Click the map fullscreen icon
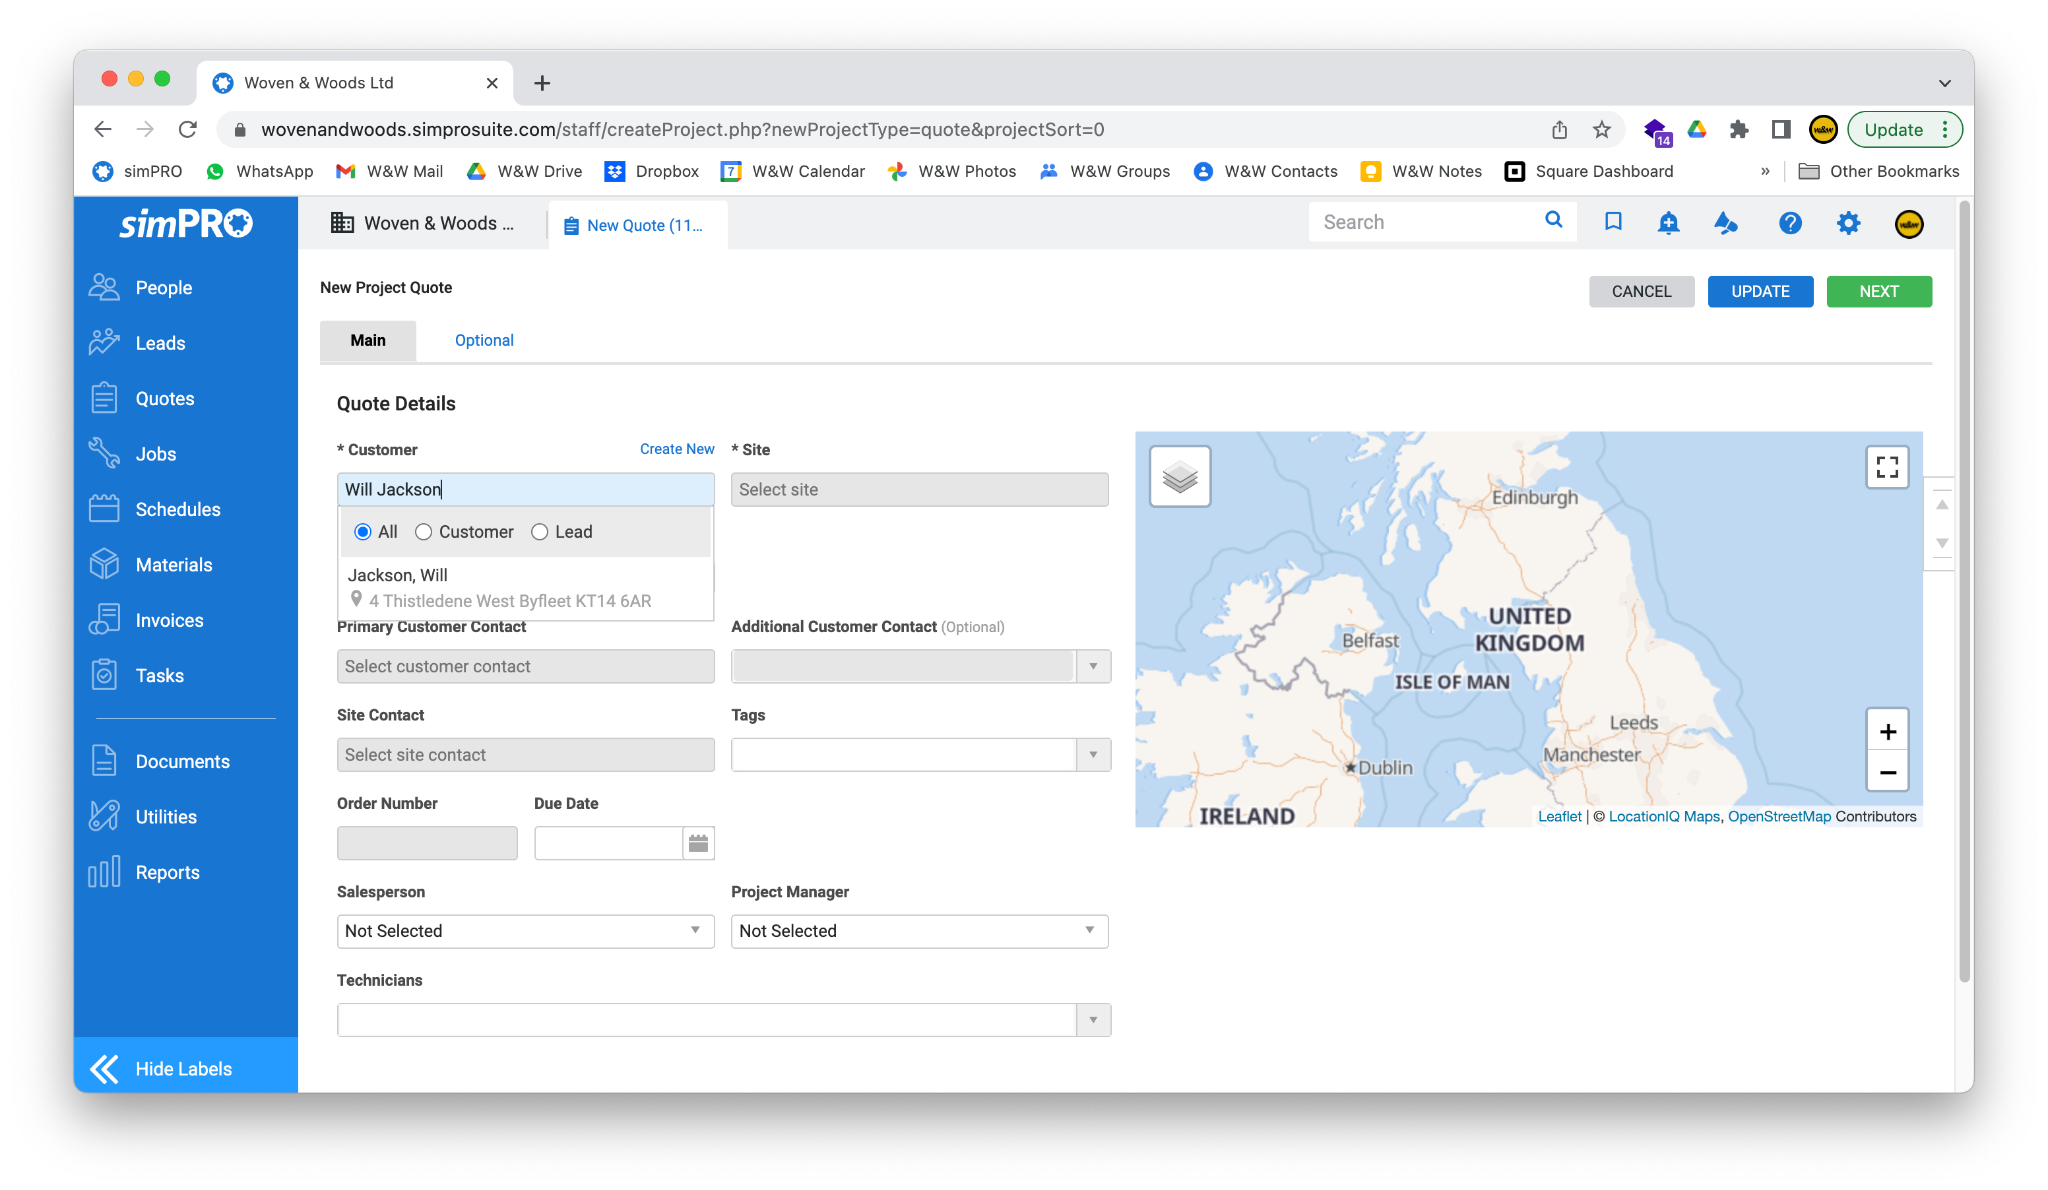This screenshot has height=1190, width=2048. coord(1887,467)
